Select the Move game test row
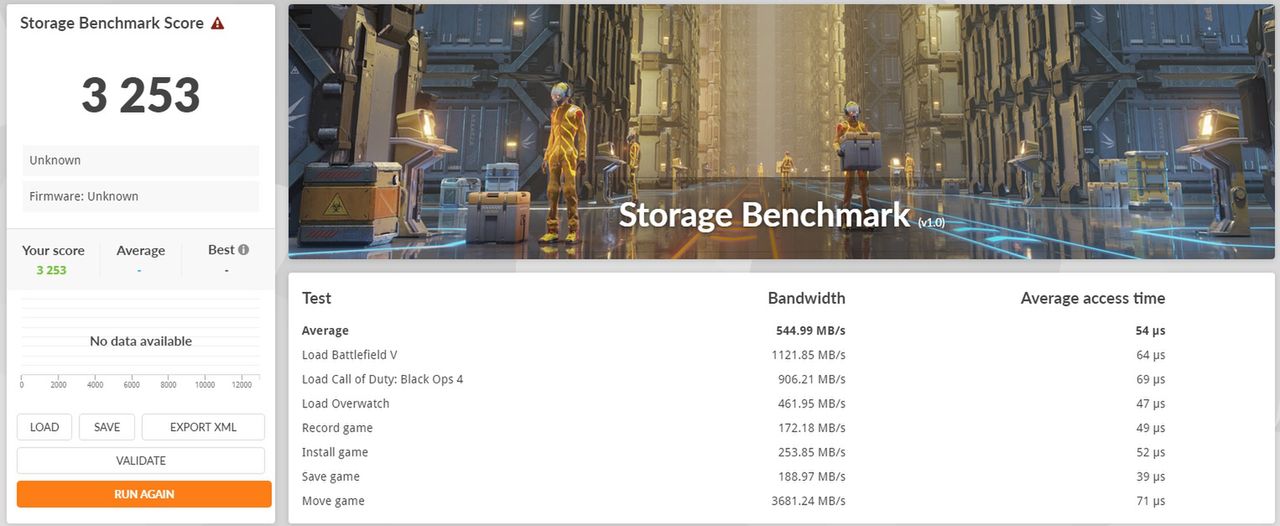Viewport: 1280px width, 526px height. (x=733, y=501)
